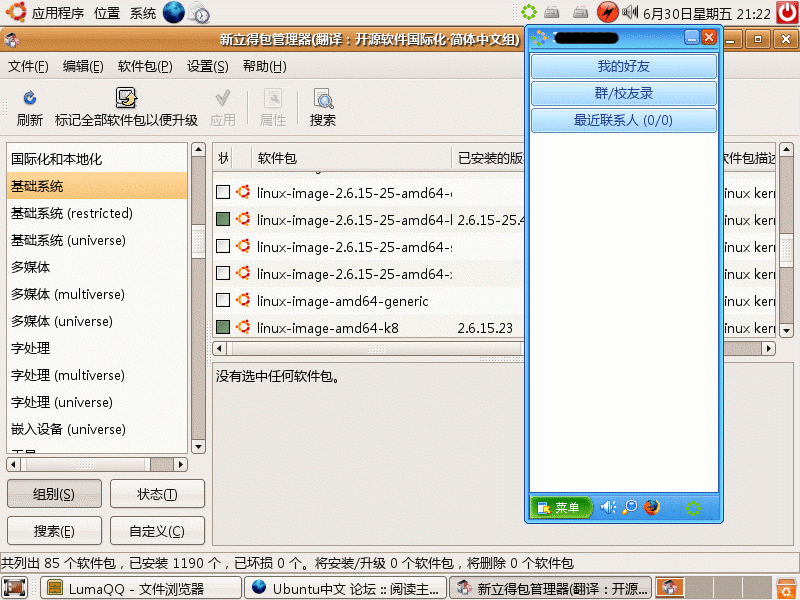Launch the envelope-and-clock mail icon in top panel

tap(199, 13)
